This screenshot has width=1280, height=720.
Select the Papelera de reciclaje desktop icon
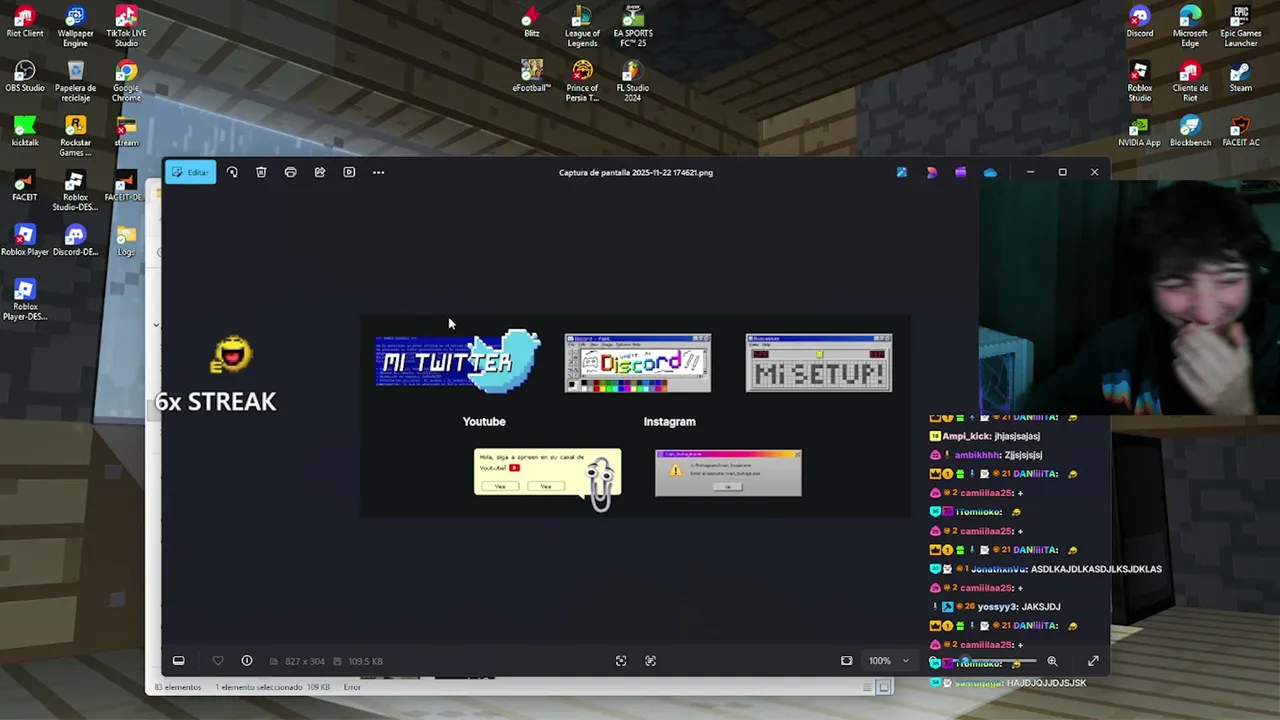tap(76, 82)
